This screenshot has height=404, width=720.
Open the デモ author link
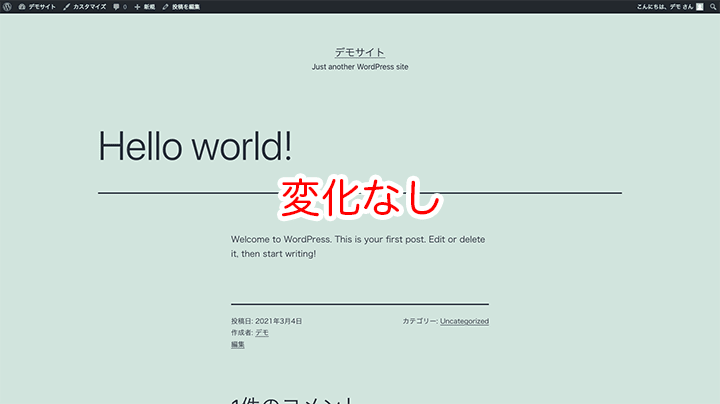pyautogui.click(x=262, y=332)
